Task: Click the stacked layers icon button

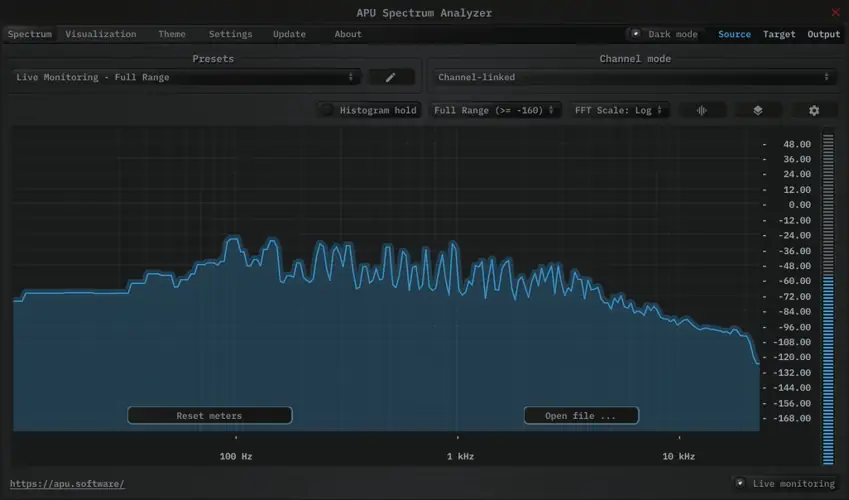Action: [758, 110]
